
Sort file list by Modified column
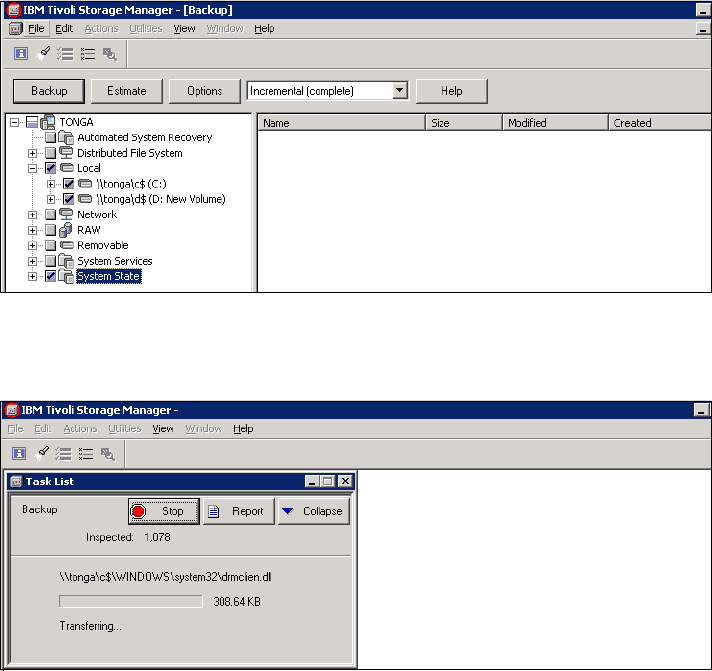coord(555,123)
